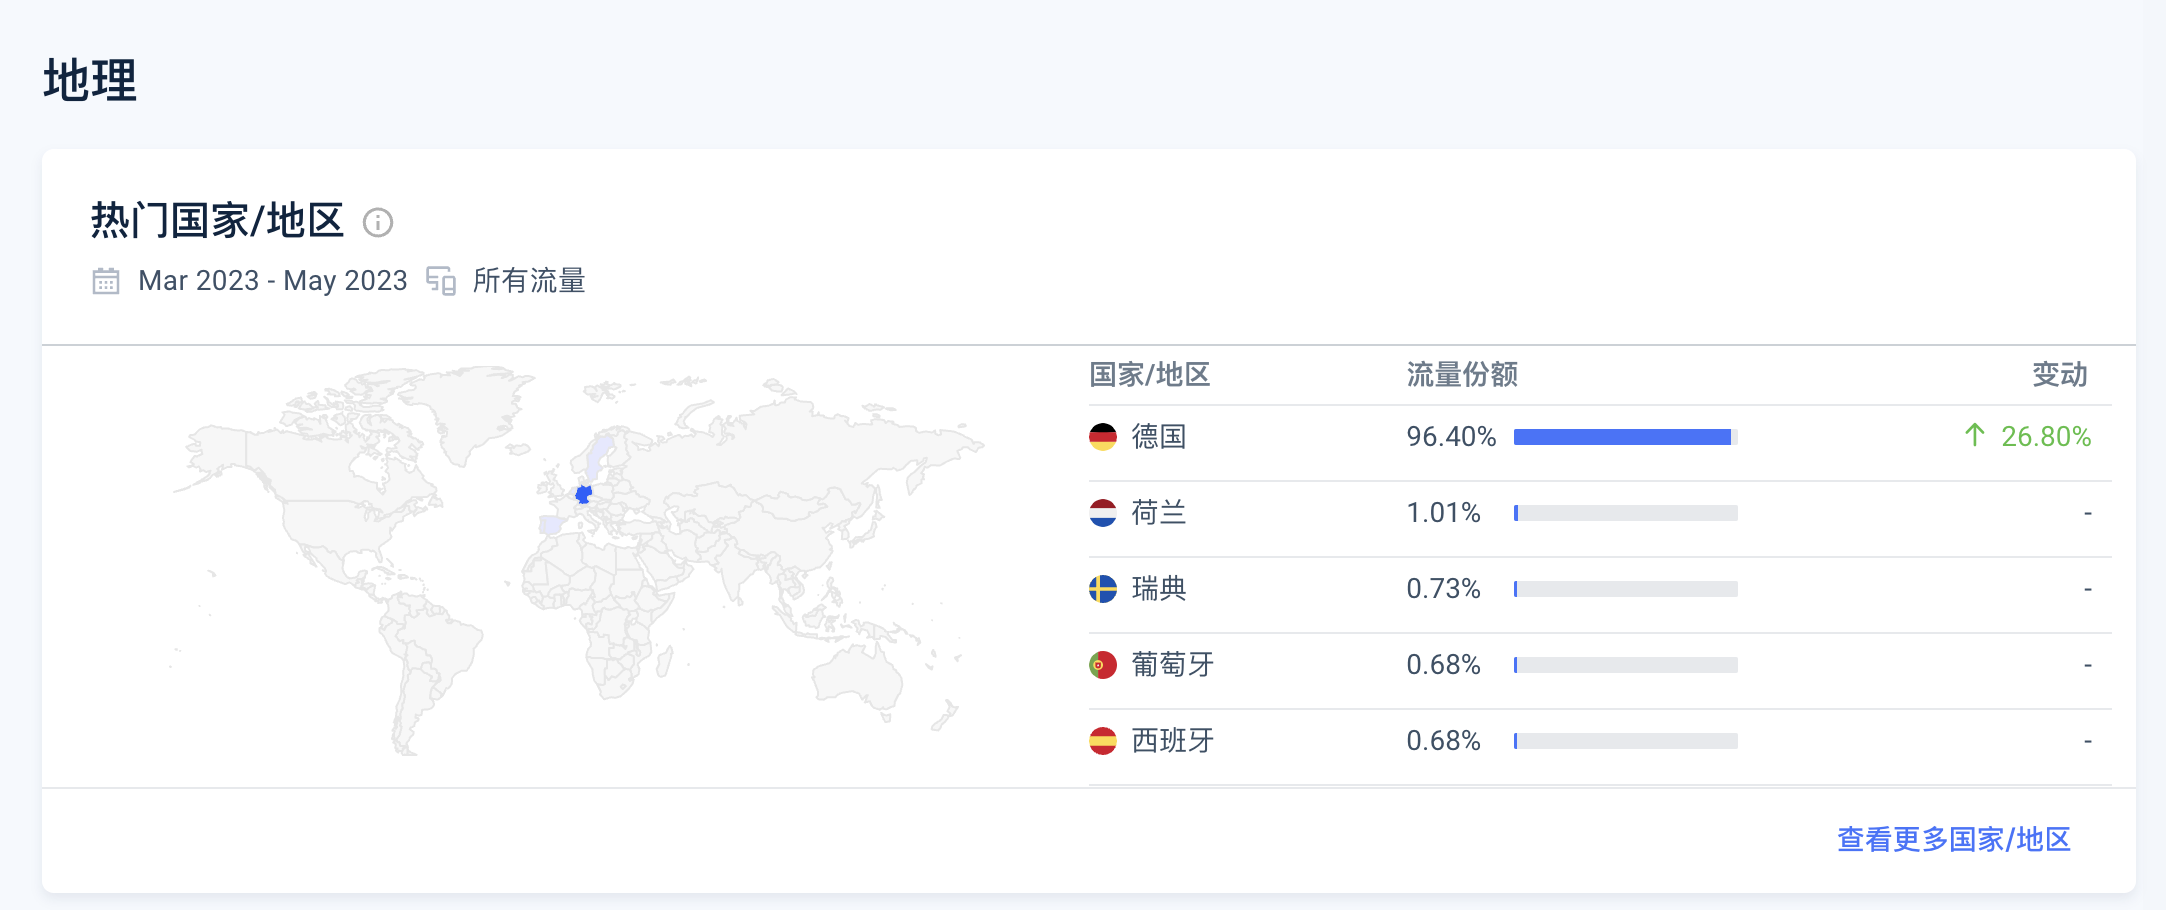Click the green up arrow for Germany

[x=1974, y=435]
